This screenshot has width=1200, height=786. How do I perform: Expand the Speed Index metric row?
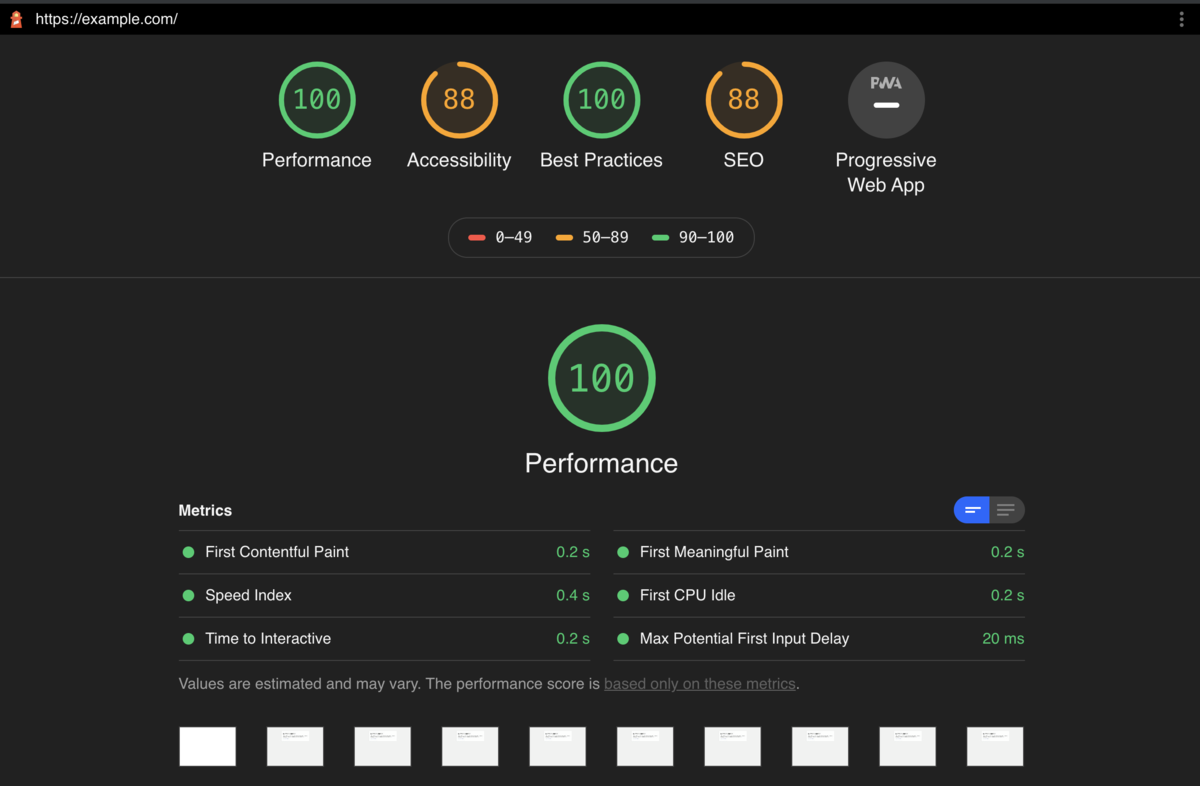384,595
